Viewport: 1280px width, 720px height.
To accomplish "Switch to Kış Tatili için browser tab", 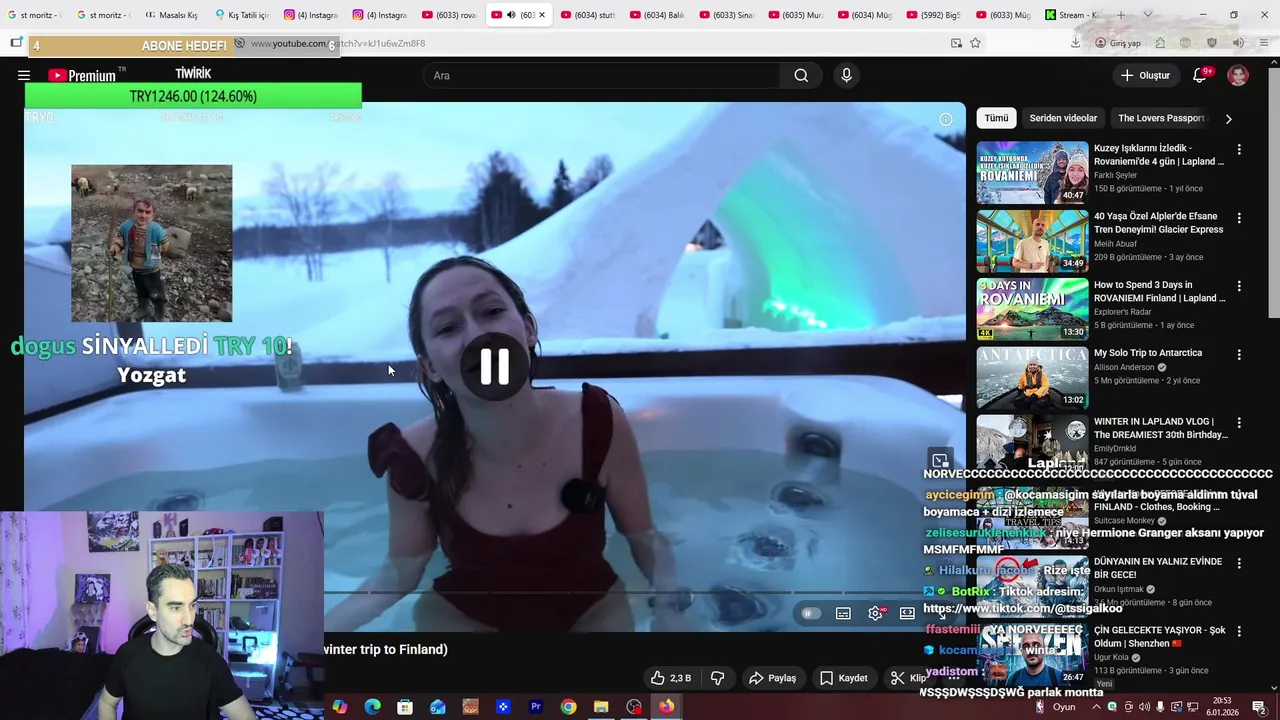I will pos(242,15).
